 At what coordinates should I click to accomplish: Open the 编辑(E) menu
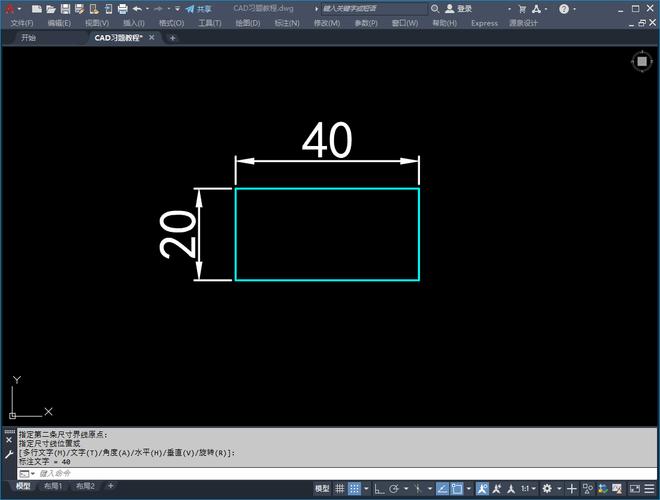[59, 23]
